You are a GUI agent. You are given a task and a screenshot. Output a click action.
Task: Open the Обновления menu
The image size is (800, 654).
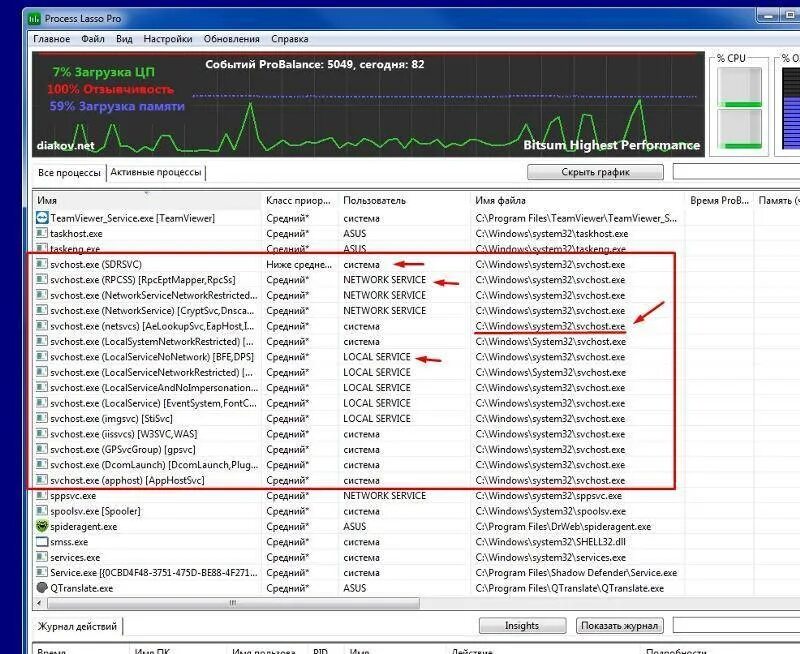pyautogui.click(x=232, y=39)
